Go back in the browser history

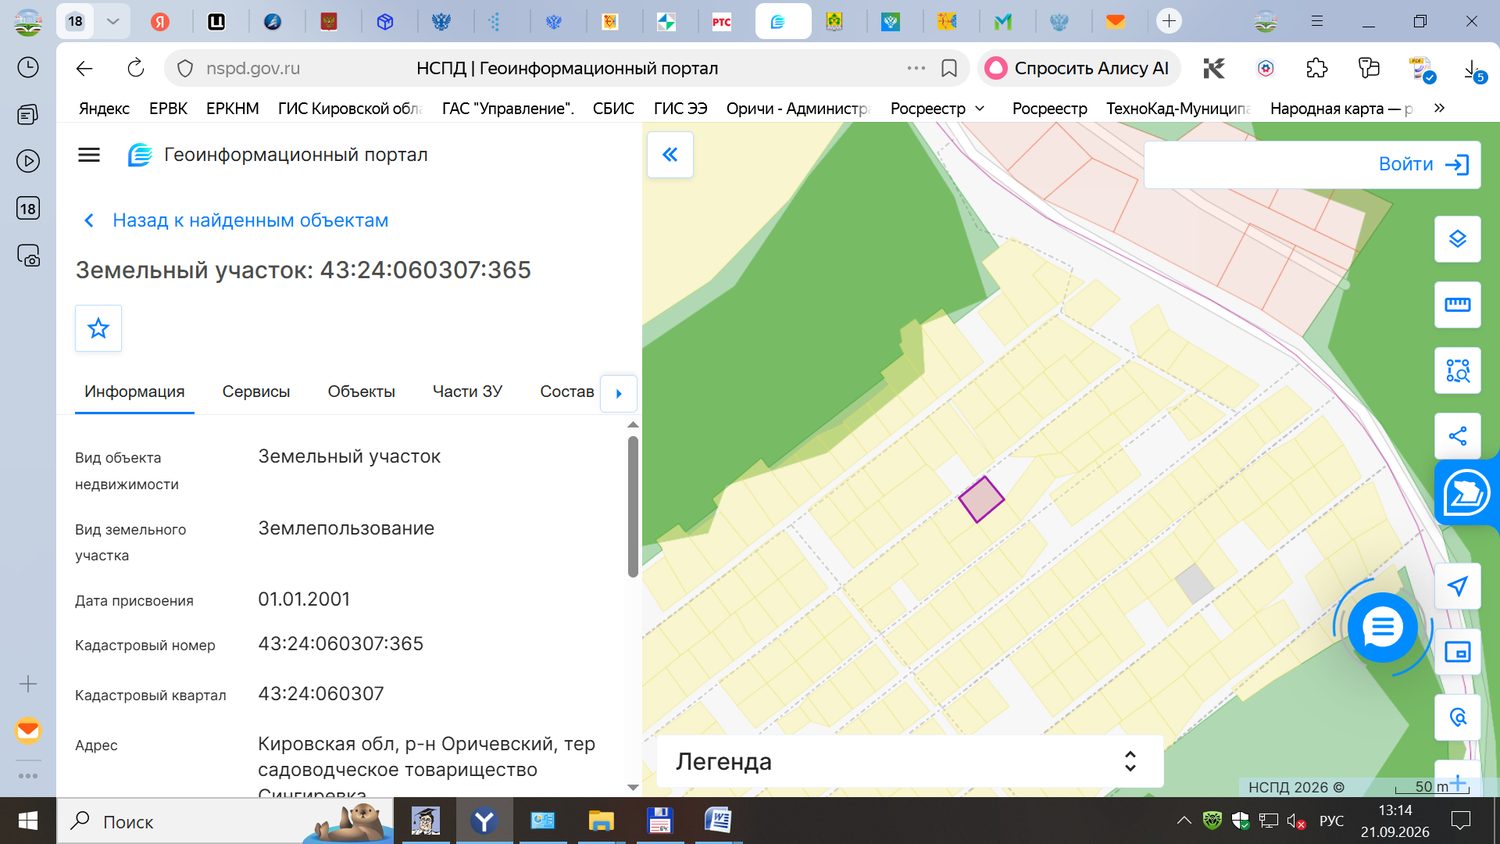pos(84,68)
